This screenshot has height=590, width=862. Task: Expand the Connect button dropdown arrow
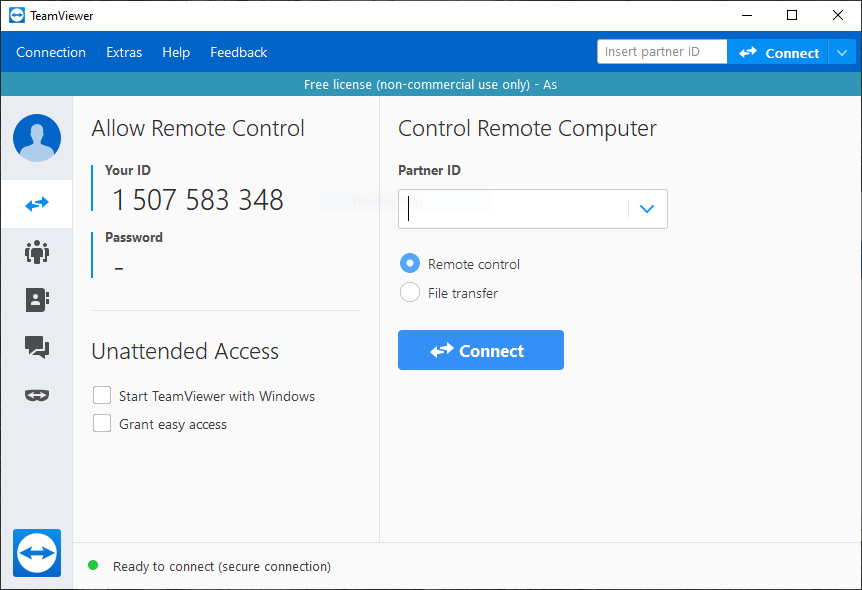[842, 52]
